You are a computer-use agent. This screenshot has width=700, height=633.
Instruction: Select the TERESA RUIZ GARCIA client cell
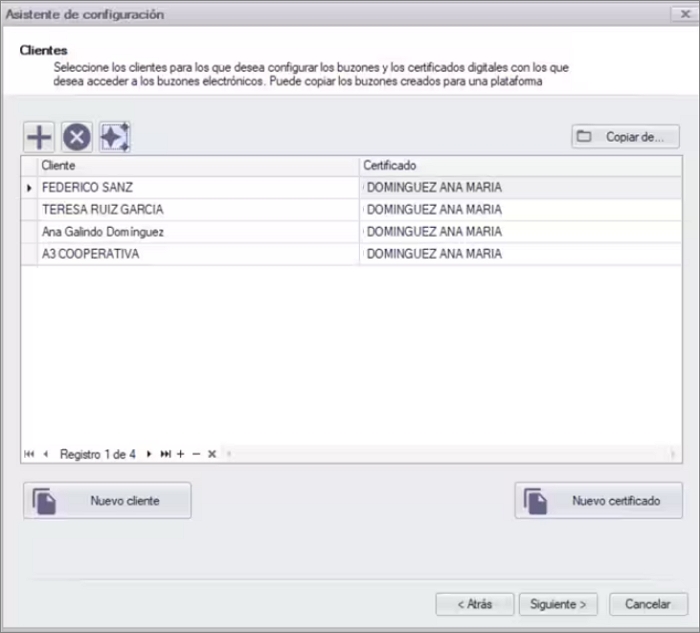click(x=199, y=209)
